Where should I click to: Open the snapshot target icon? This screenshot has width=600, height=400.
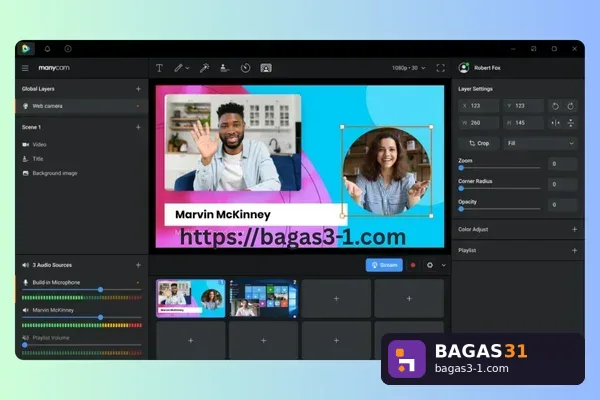coord(430,265)
